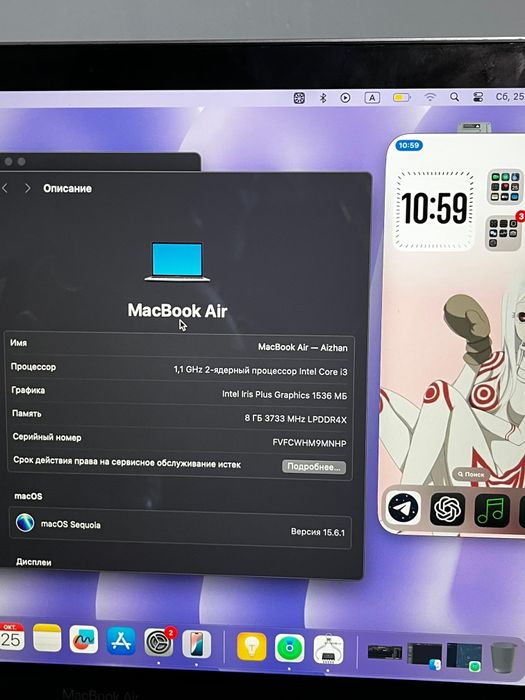Click the MacBook Air title text
The image size is (525, 700).
(x=177, y=310)
